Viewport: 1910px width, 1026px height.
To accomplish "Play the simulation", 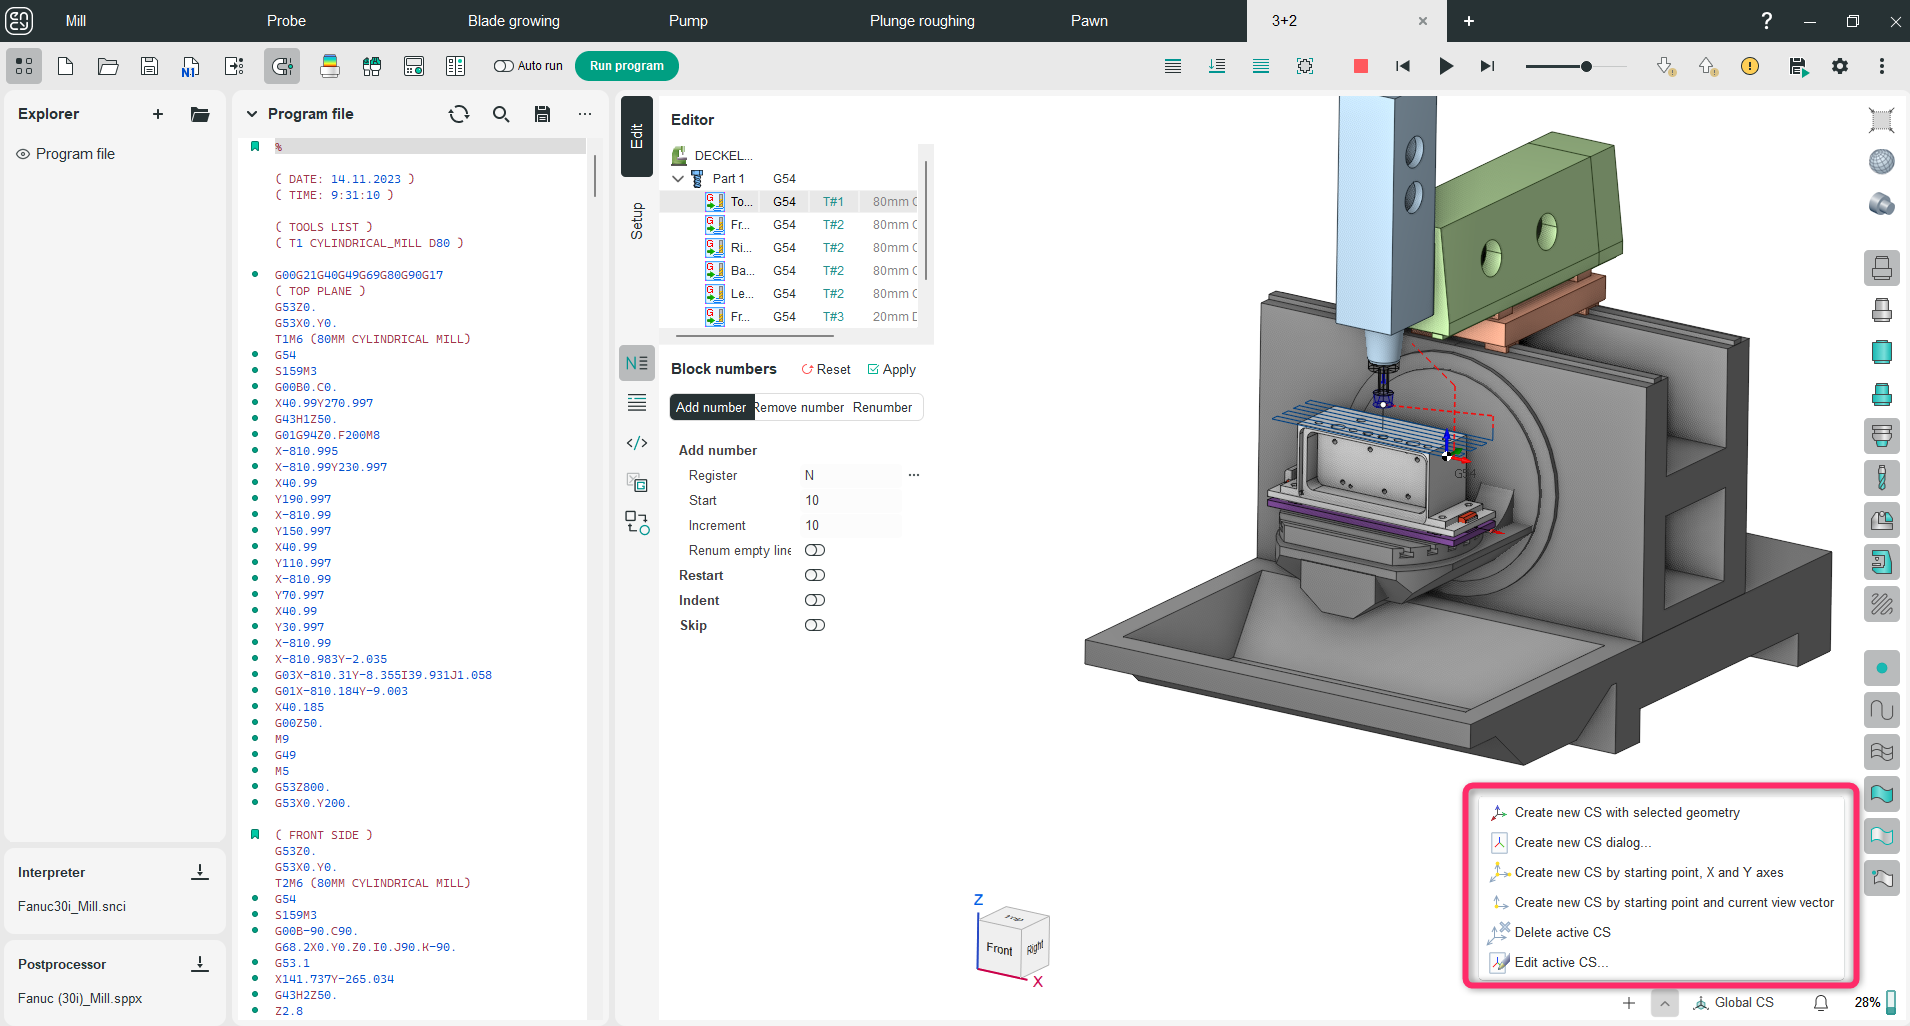I will point(1446,66).
